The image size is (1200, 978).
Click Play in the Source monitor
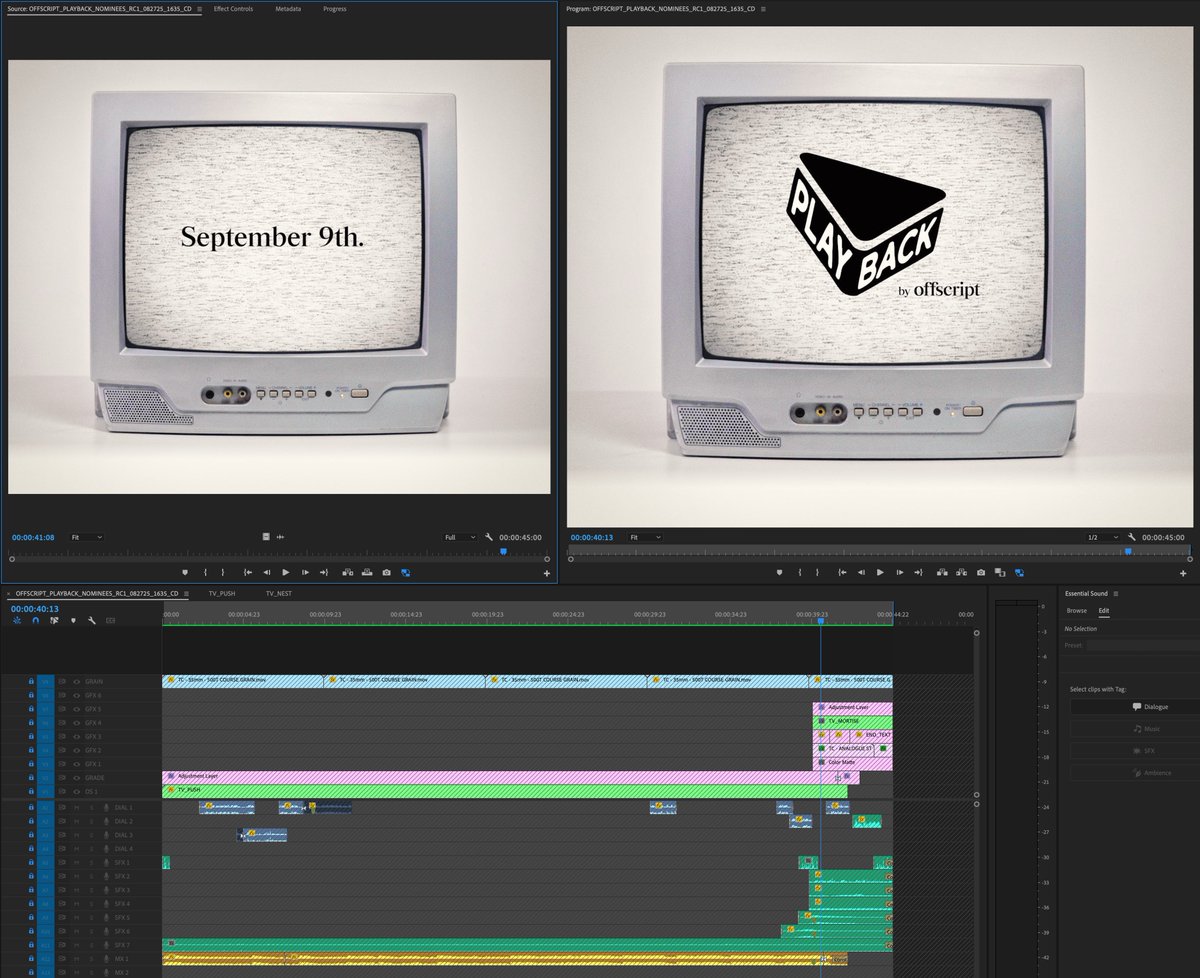[286, 572]
